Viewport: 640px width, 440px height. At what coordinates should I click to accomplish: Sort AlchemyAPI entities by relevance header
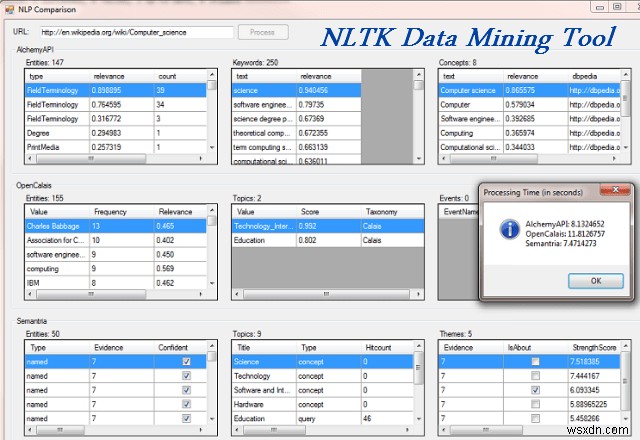122,76
